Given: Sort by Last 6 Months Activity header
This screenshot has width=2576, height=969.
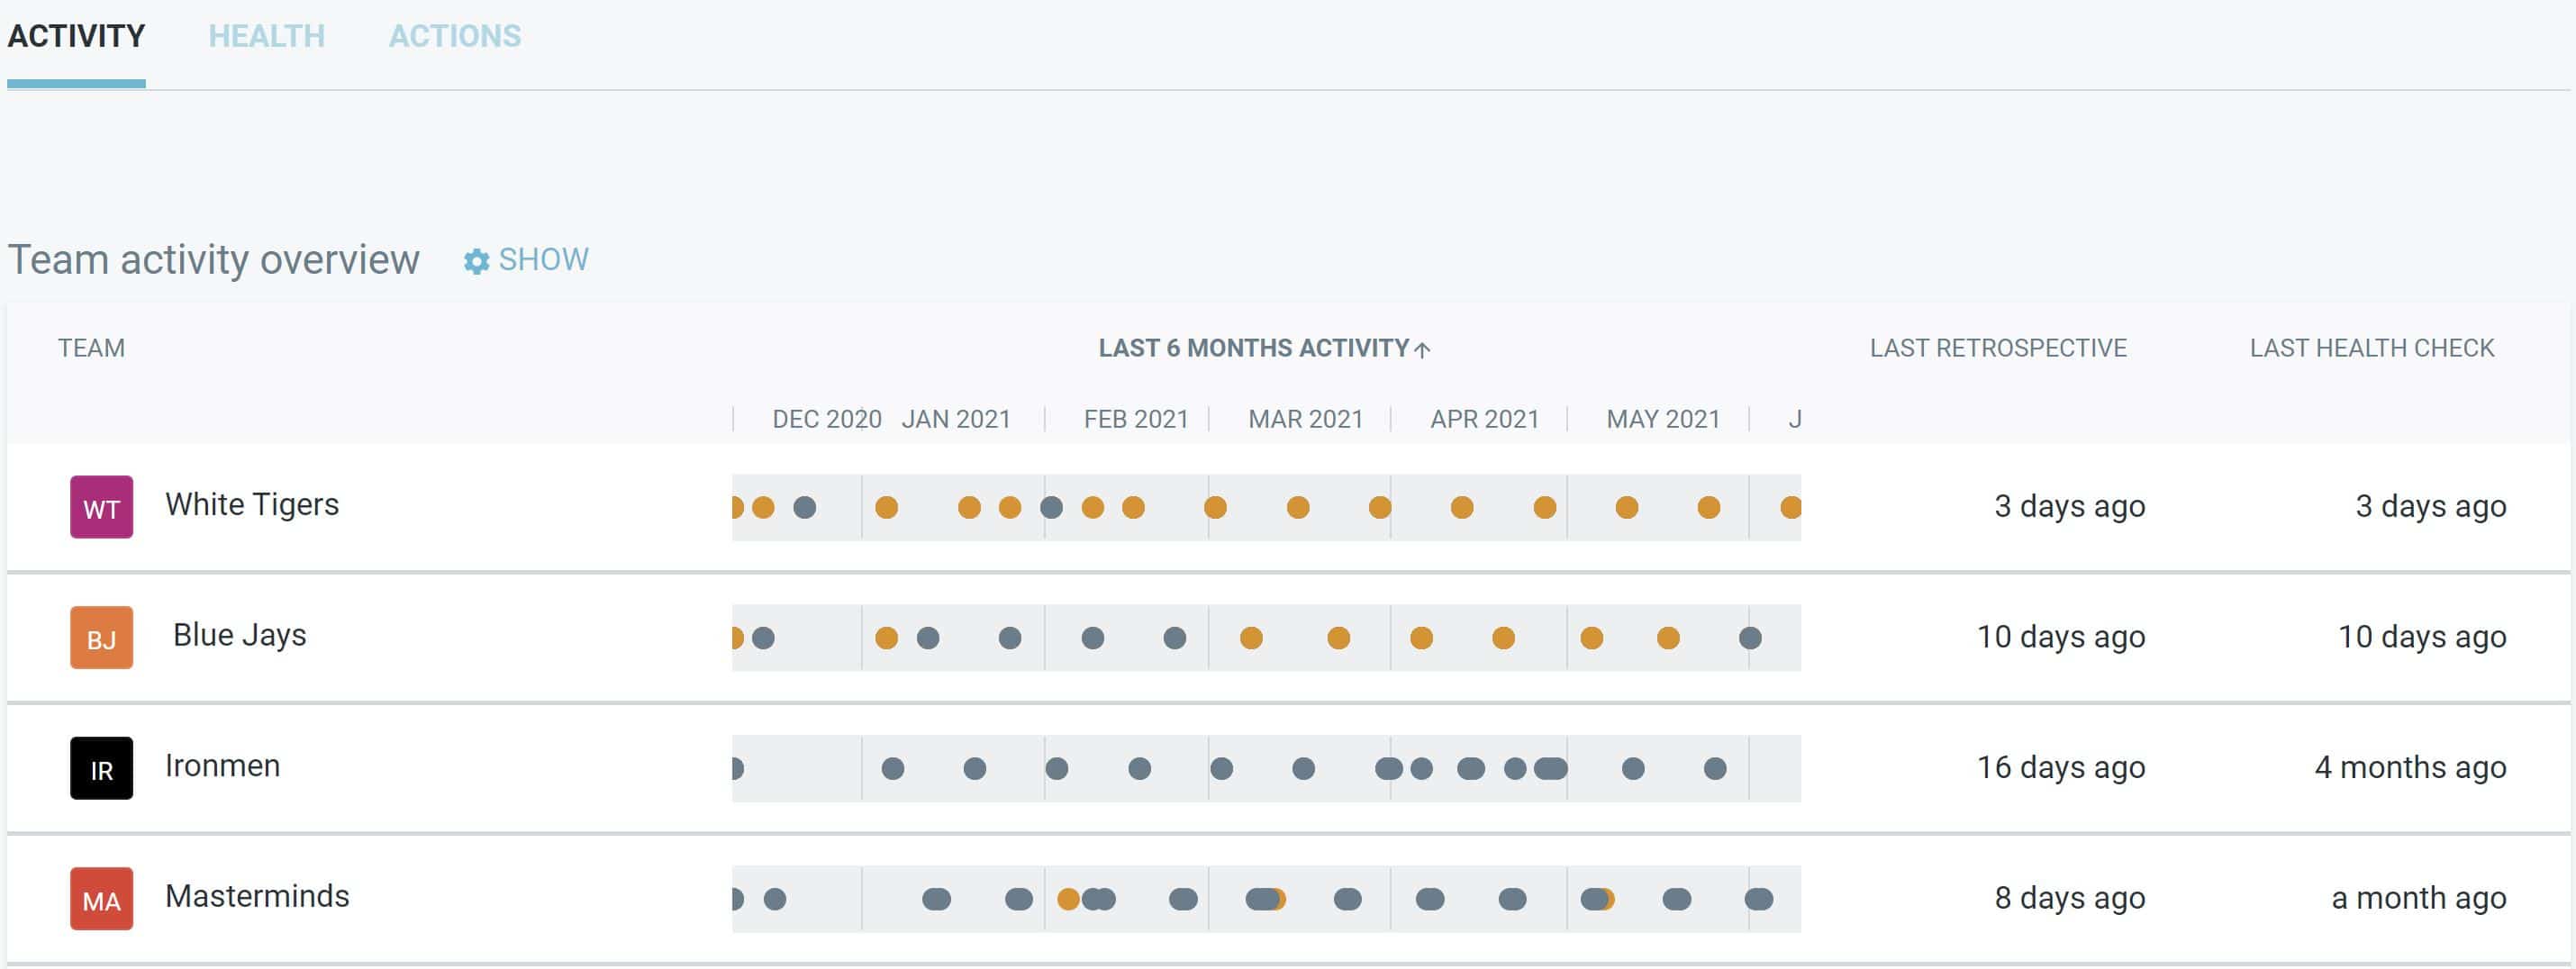Looking at the screenshot, I should 1253,348.
